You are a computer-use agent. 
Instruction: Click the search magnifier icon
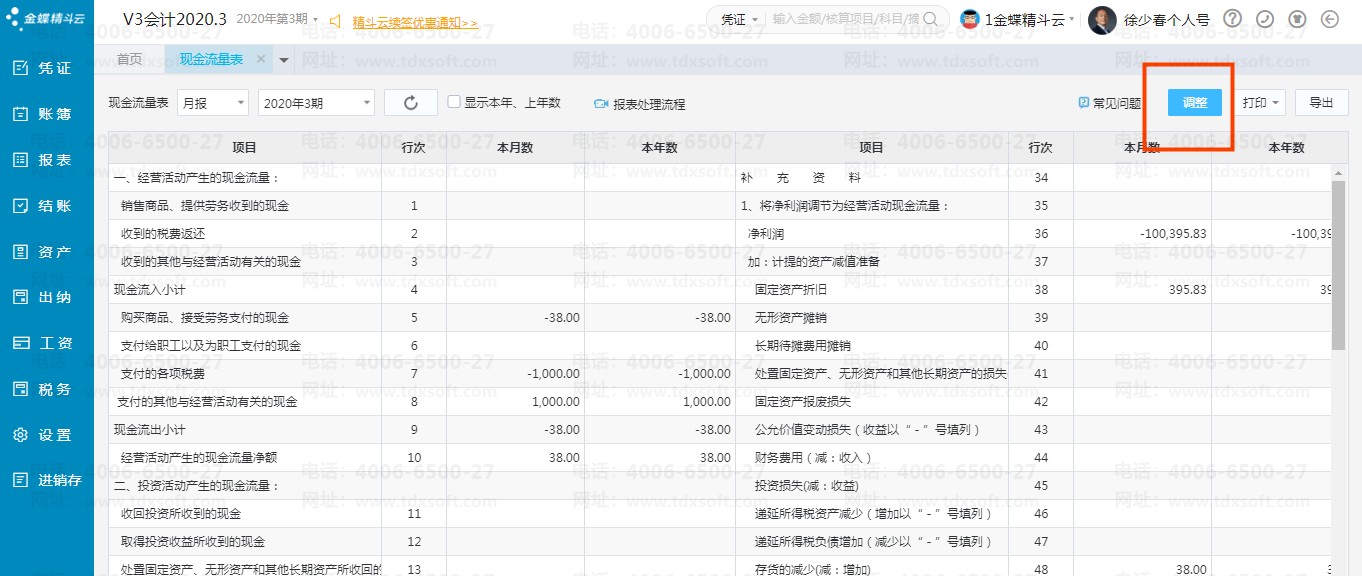click(931, 19)
